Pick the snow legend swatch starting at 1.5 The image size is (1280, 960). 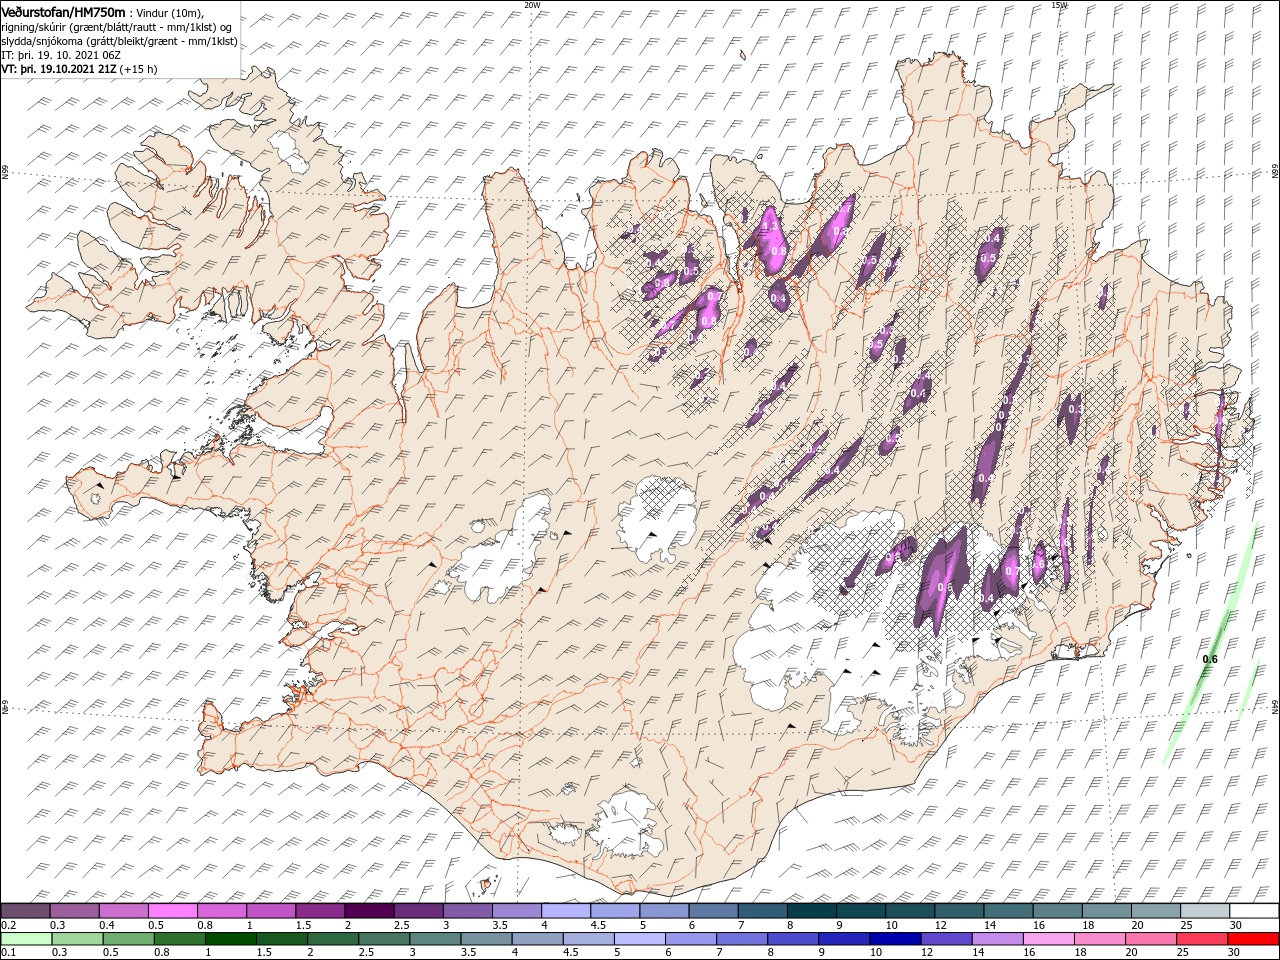tap(320, 910)
